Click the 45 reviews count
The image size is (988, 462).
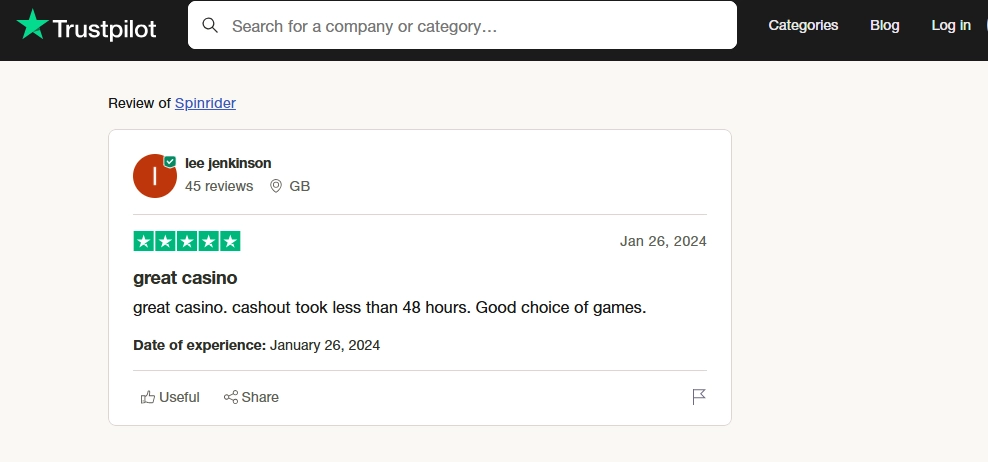tap(219, 186)
